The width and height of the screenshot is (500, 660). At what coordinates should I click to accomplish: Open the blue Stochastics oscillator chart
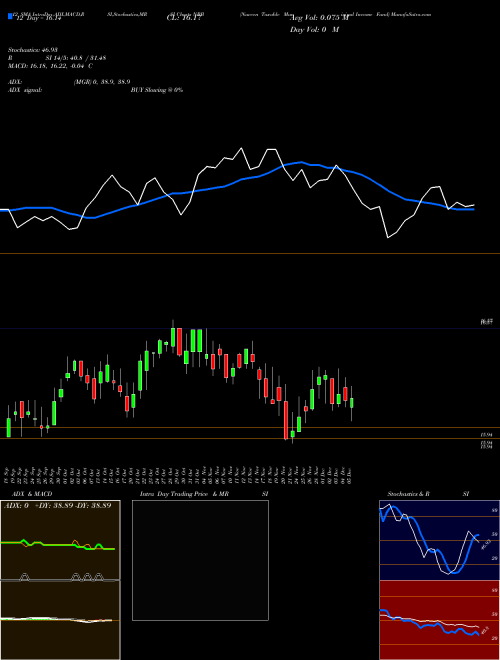[439, 540]
